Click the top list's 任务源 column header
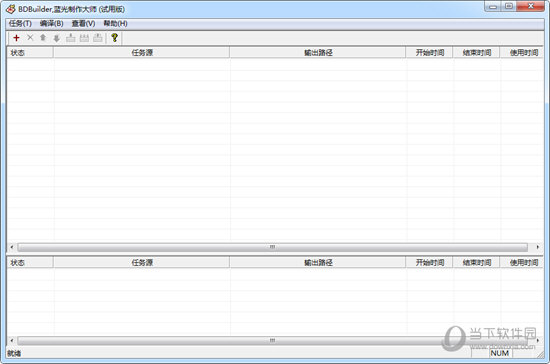550x364 pixels. (142, 53)
